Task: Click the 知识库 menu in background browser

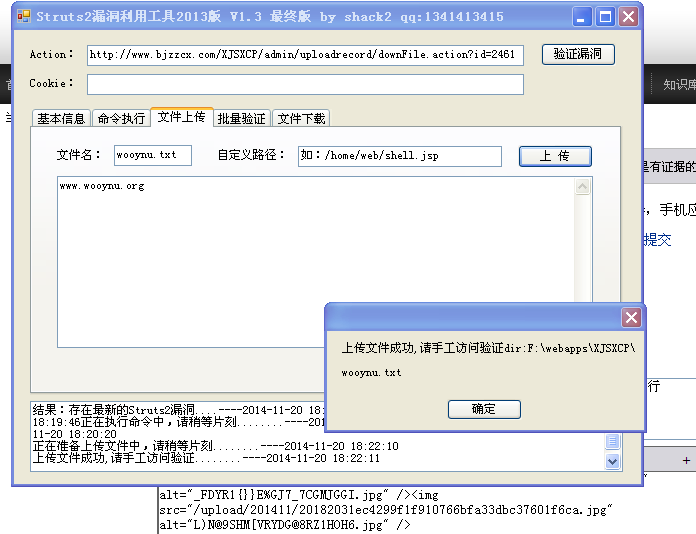Action: [x=680, y=84]
